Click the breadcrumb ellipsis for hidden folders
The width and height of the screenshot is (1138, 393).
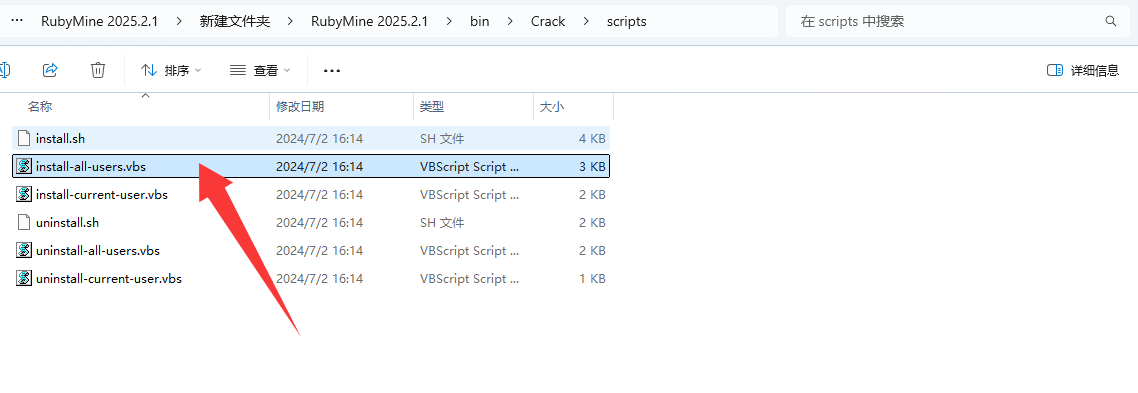pos(18,21)
